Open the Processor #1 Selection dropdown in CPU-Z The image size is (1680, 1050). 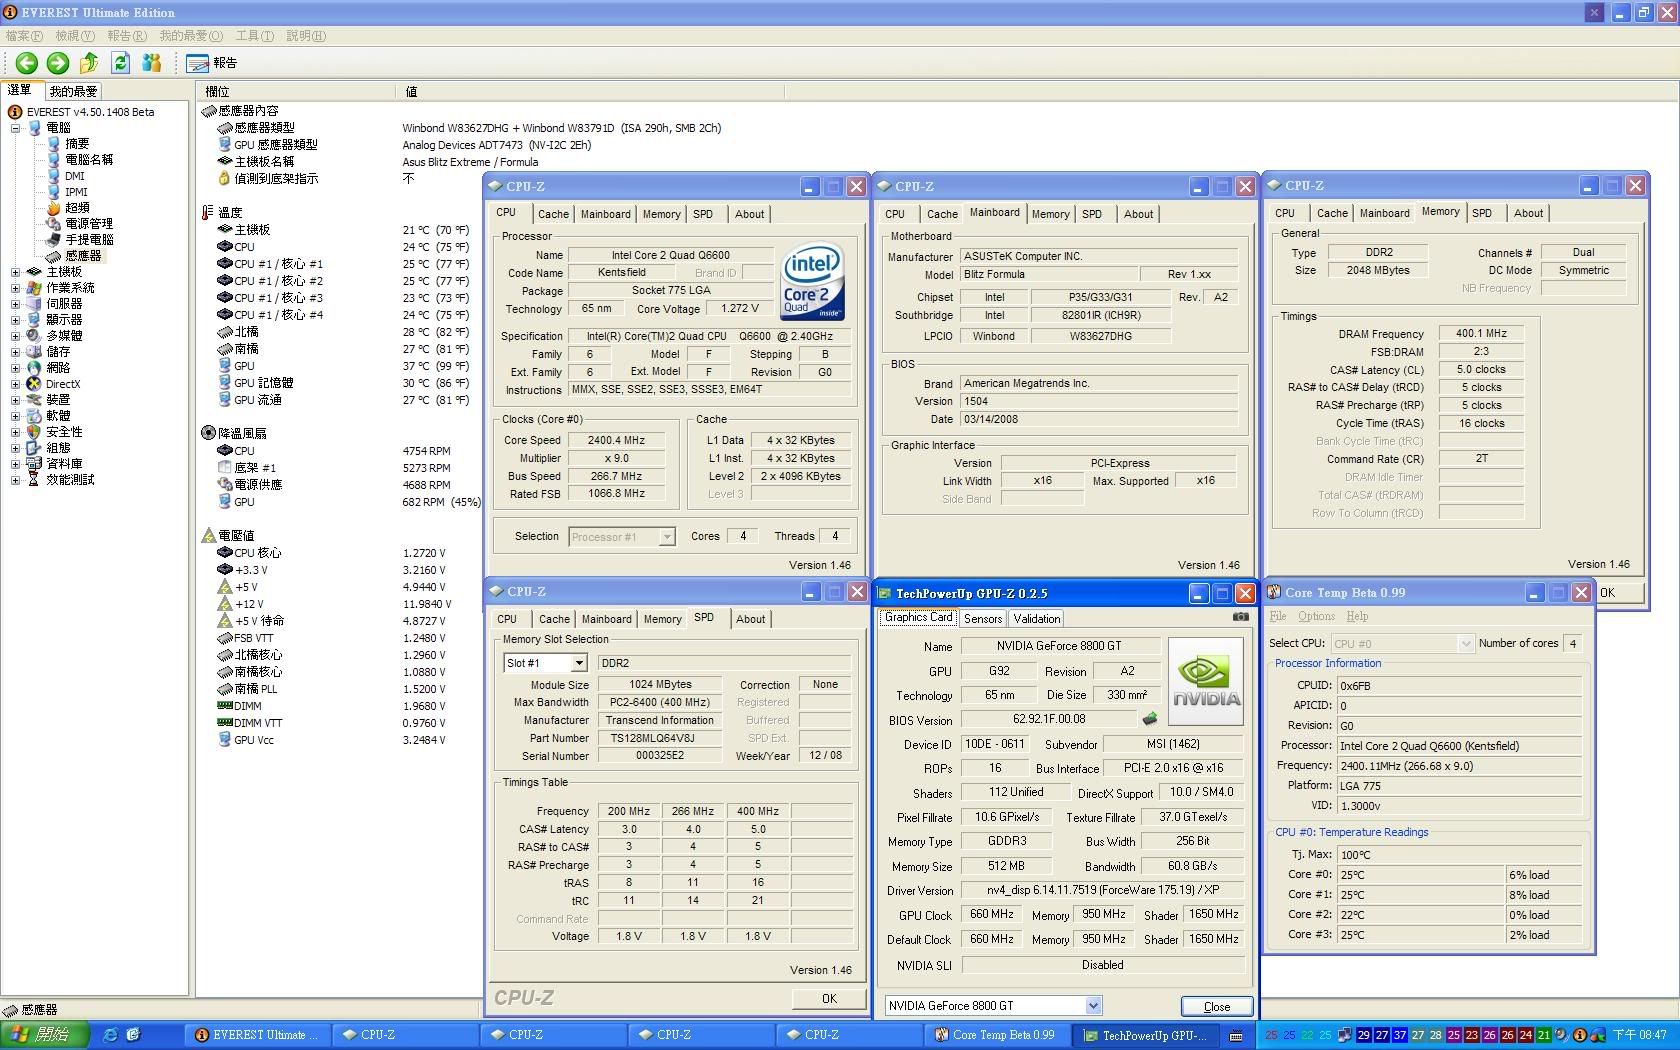(667, 537)
